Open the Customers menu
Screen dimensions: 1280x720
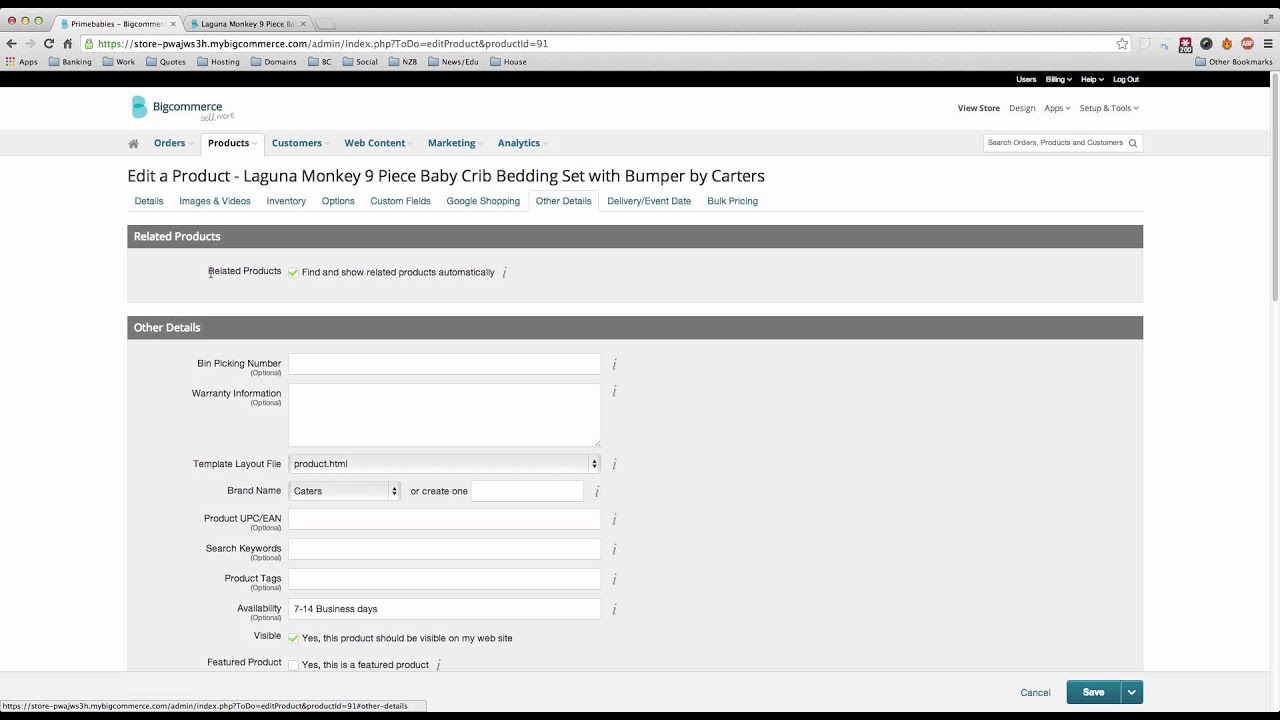[300, 143]
